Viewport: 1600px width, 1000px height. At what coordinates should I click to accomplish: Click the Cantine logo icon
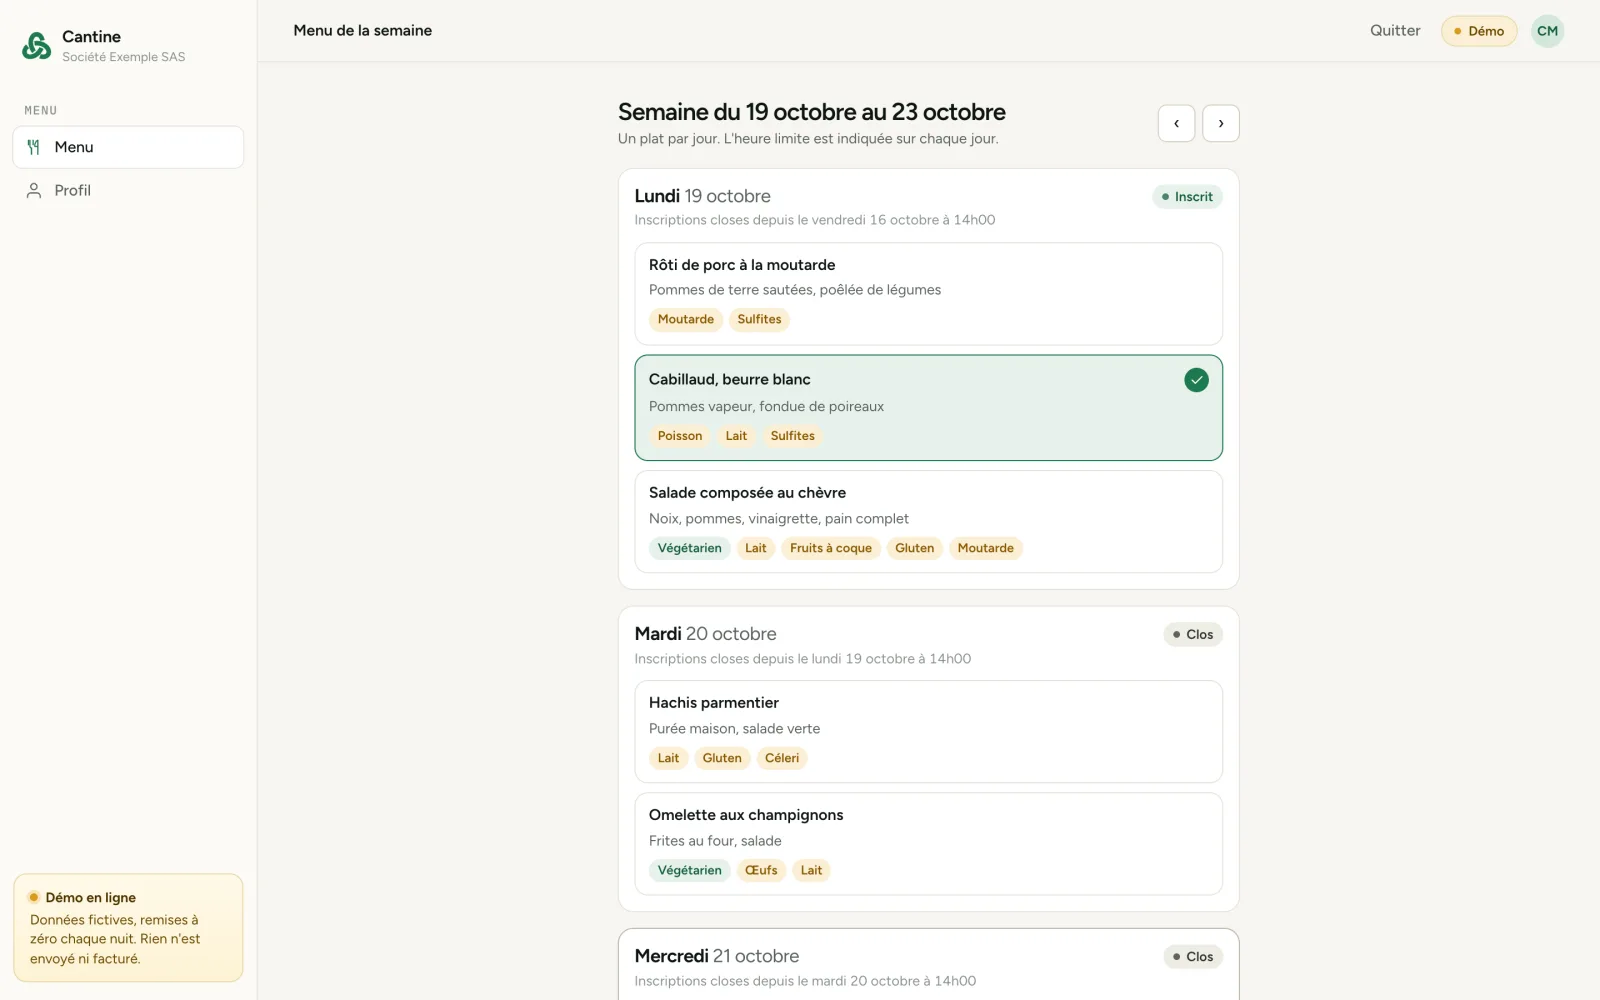click(37, 46)
